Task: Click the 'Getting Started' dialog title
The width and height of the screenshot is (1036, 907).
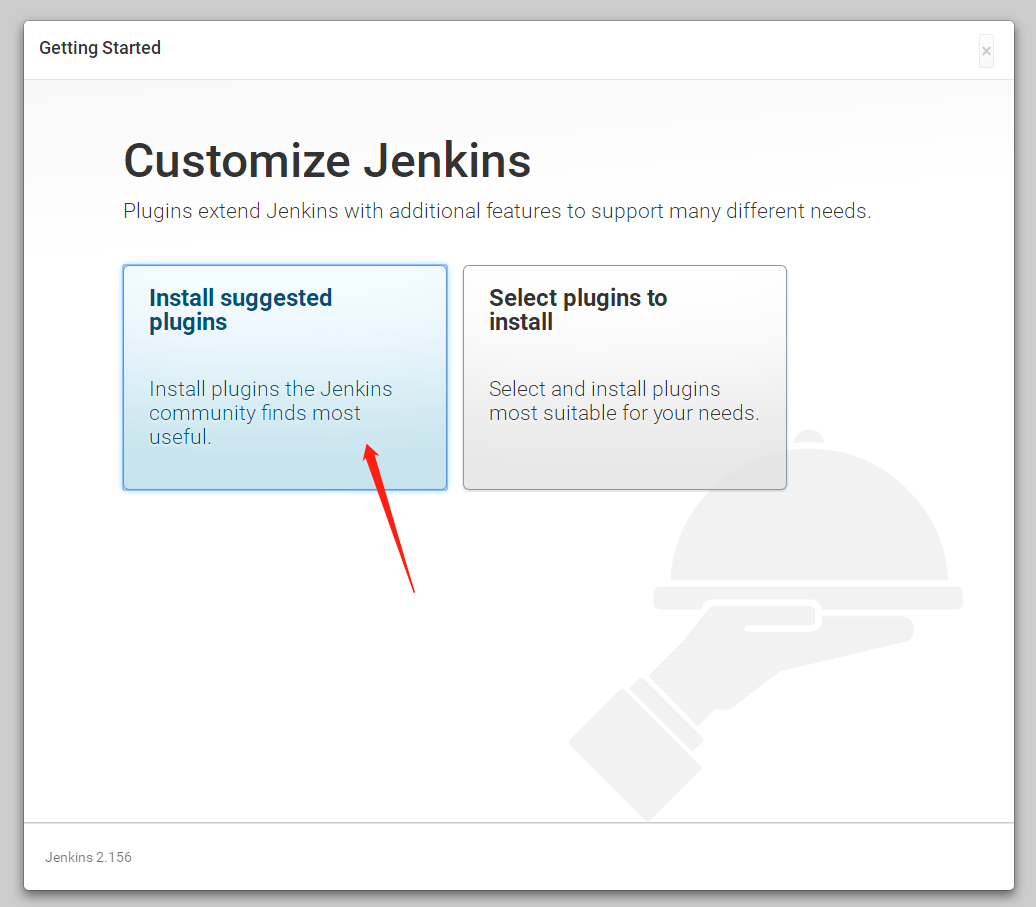Action: pyautogui.click(x=100, y=48)
